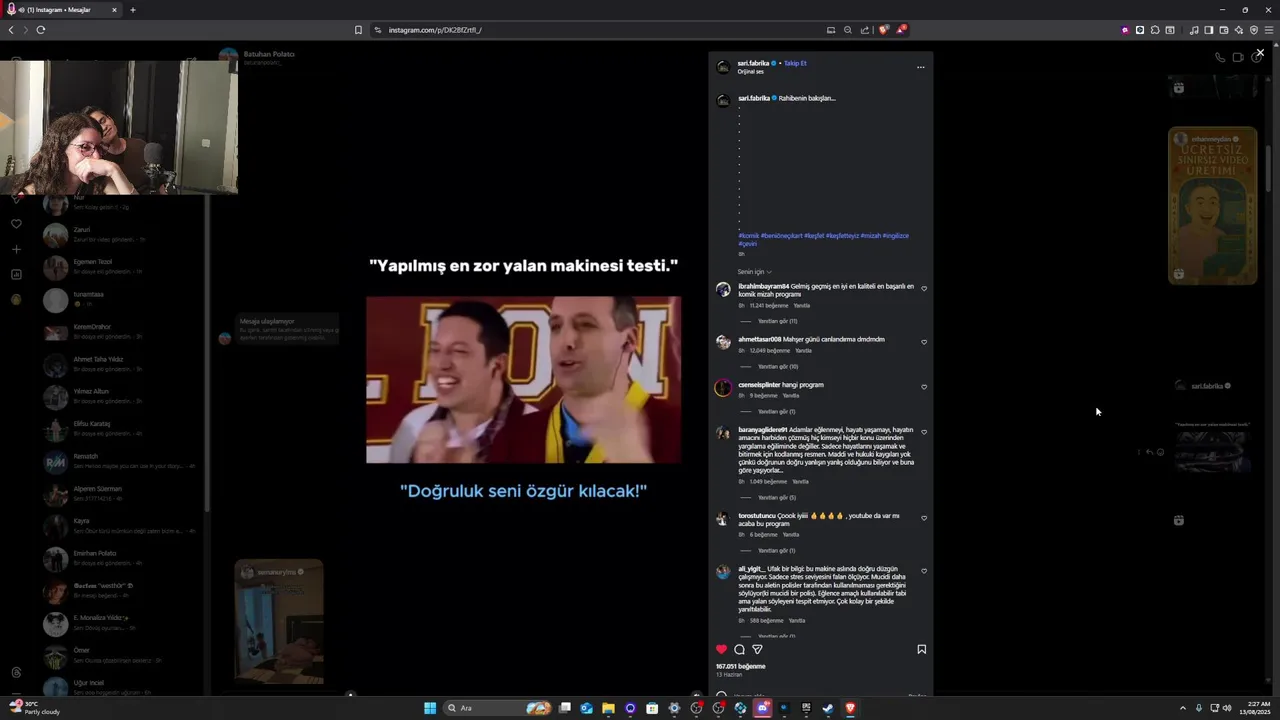Expand 10 replies under ahmettasar008's comment

click(777, 366)
